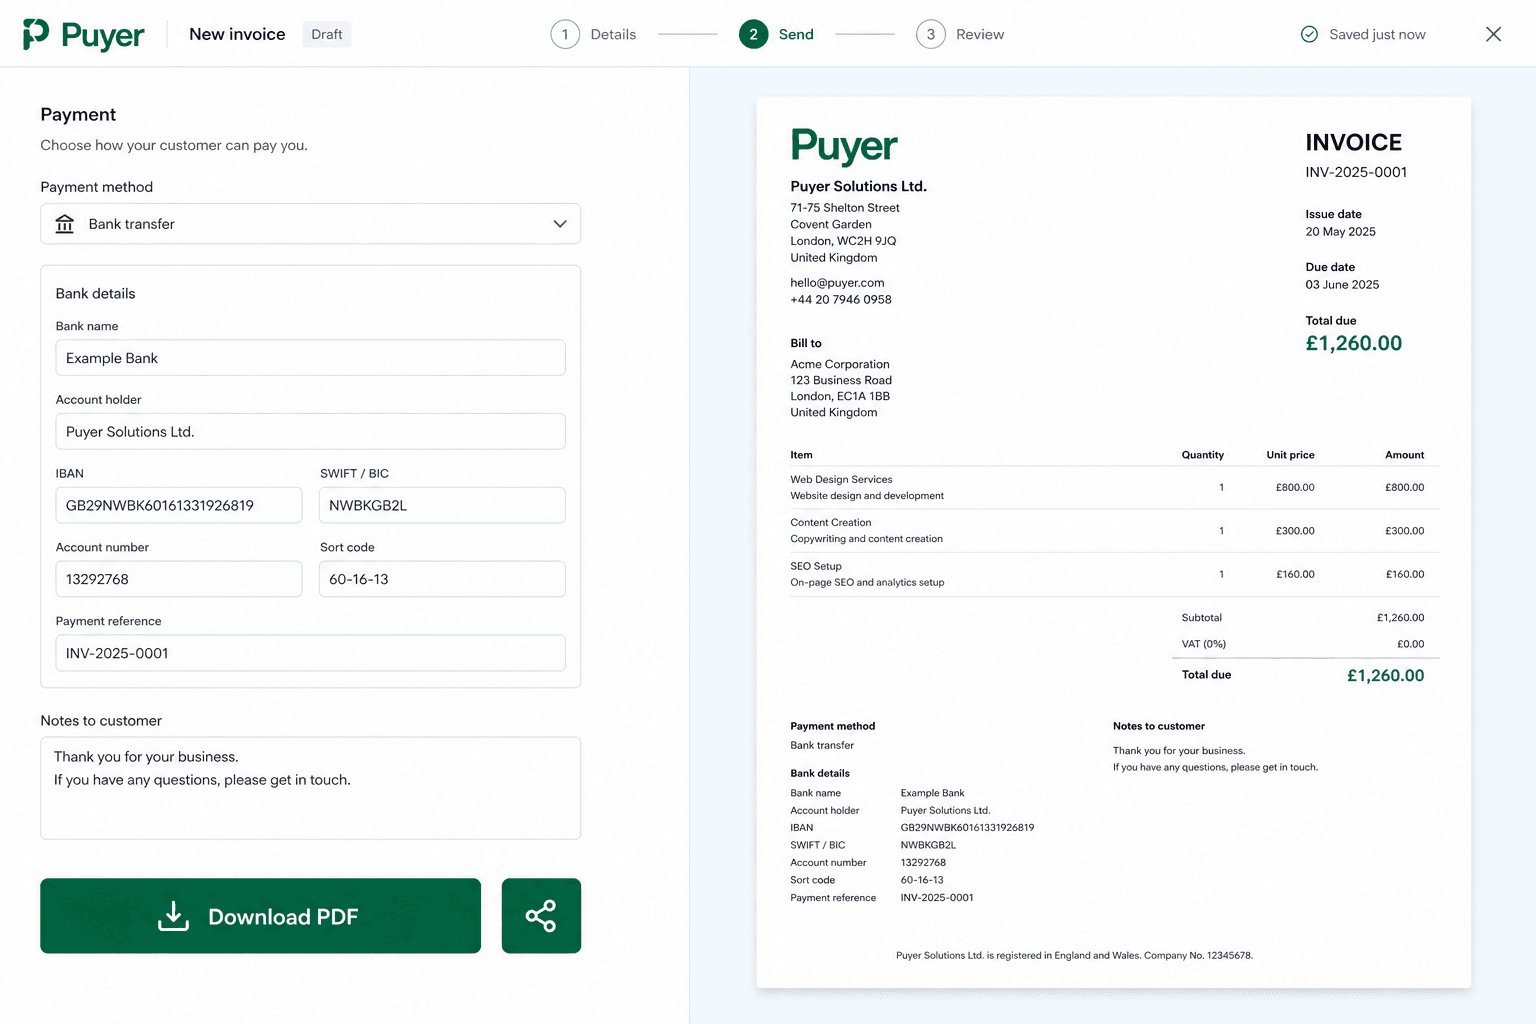1536x1024 pixels.
Task: Click the 'VAT (0%)' row label
Action: click(1204, 644)
